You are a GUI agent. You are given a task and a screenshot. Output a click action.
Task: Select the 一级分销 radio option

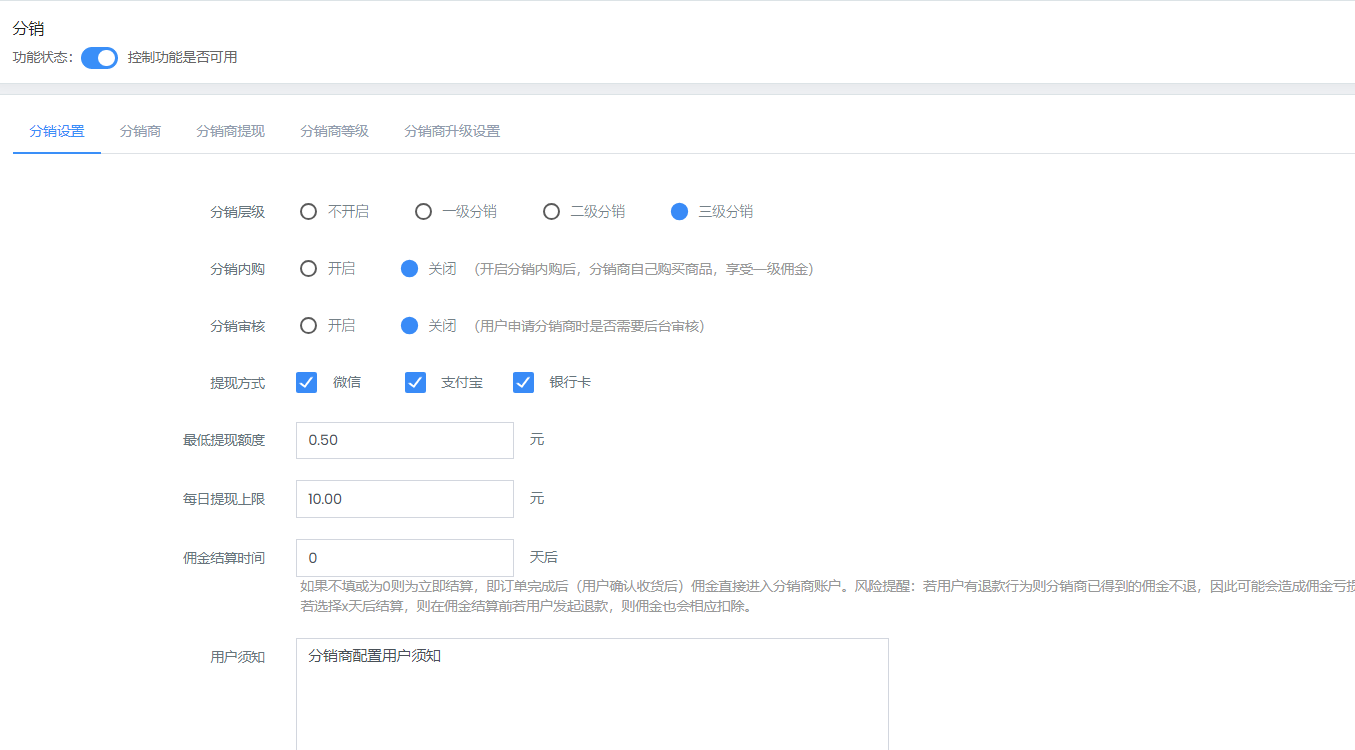pyautogui.click(x=424, y=212)
